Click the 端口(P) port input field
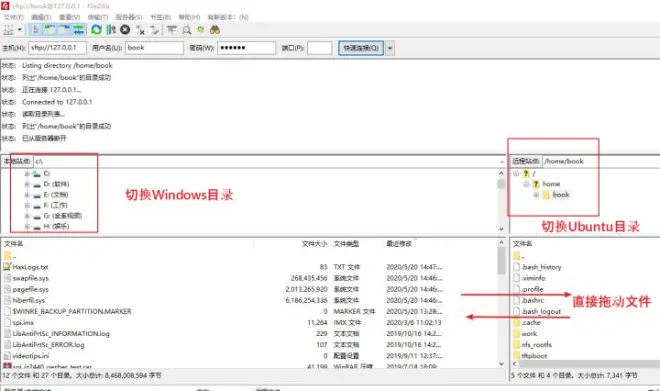The height and width of the screenshot is (391, 660). click(319, 48)
